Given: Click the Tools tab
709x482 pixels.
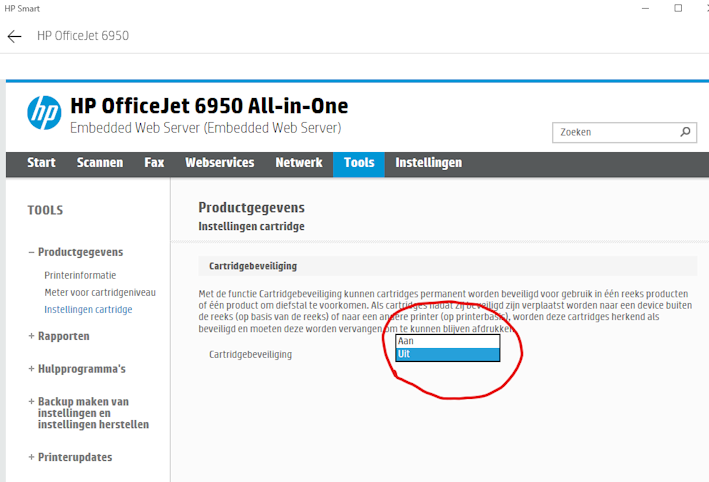Looking at the screenshot, I should coord(359,164).
